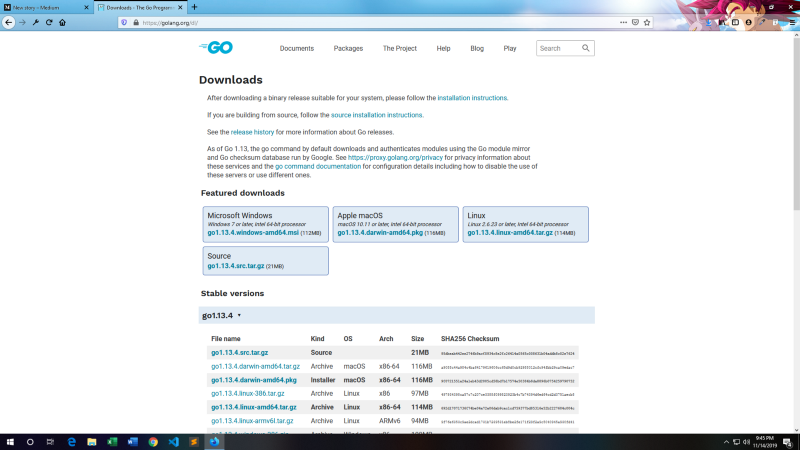
Task: Switch to the Medium New story tab
Action: click(45, 7)
